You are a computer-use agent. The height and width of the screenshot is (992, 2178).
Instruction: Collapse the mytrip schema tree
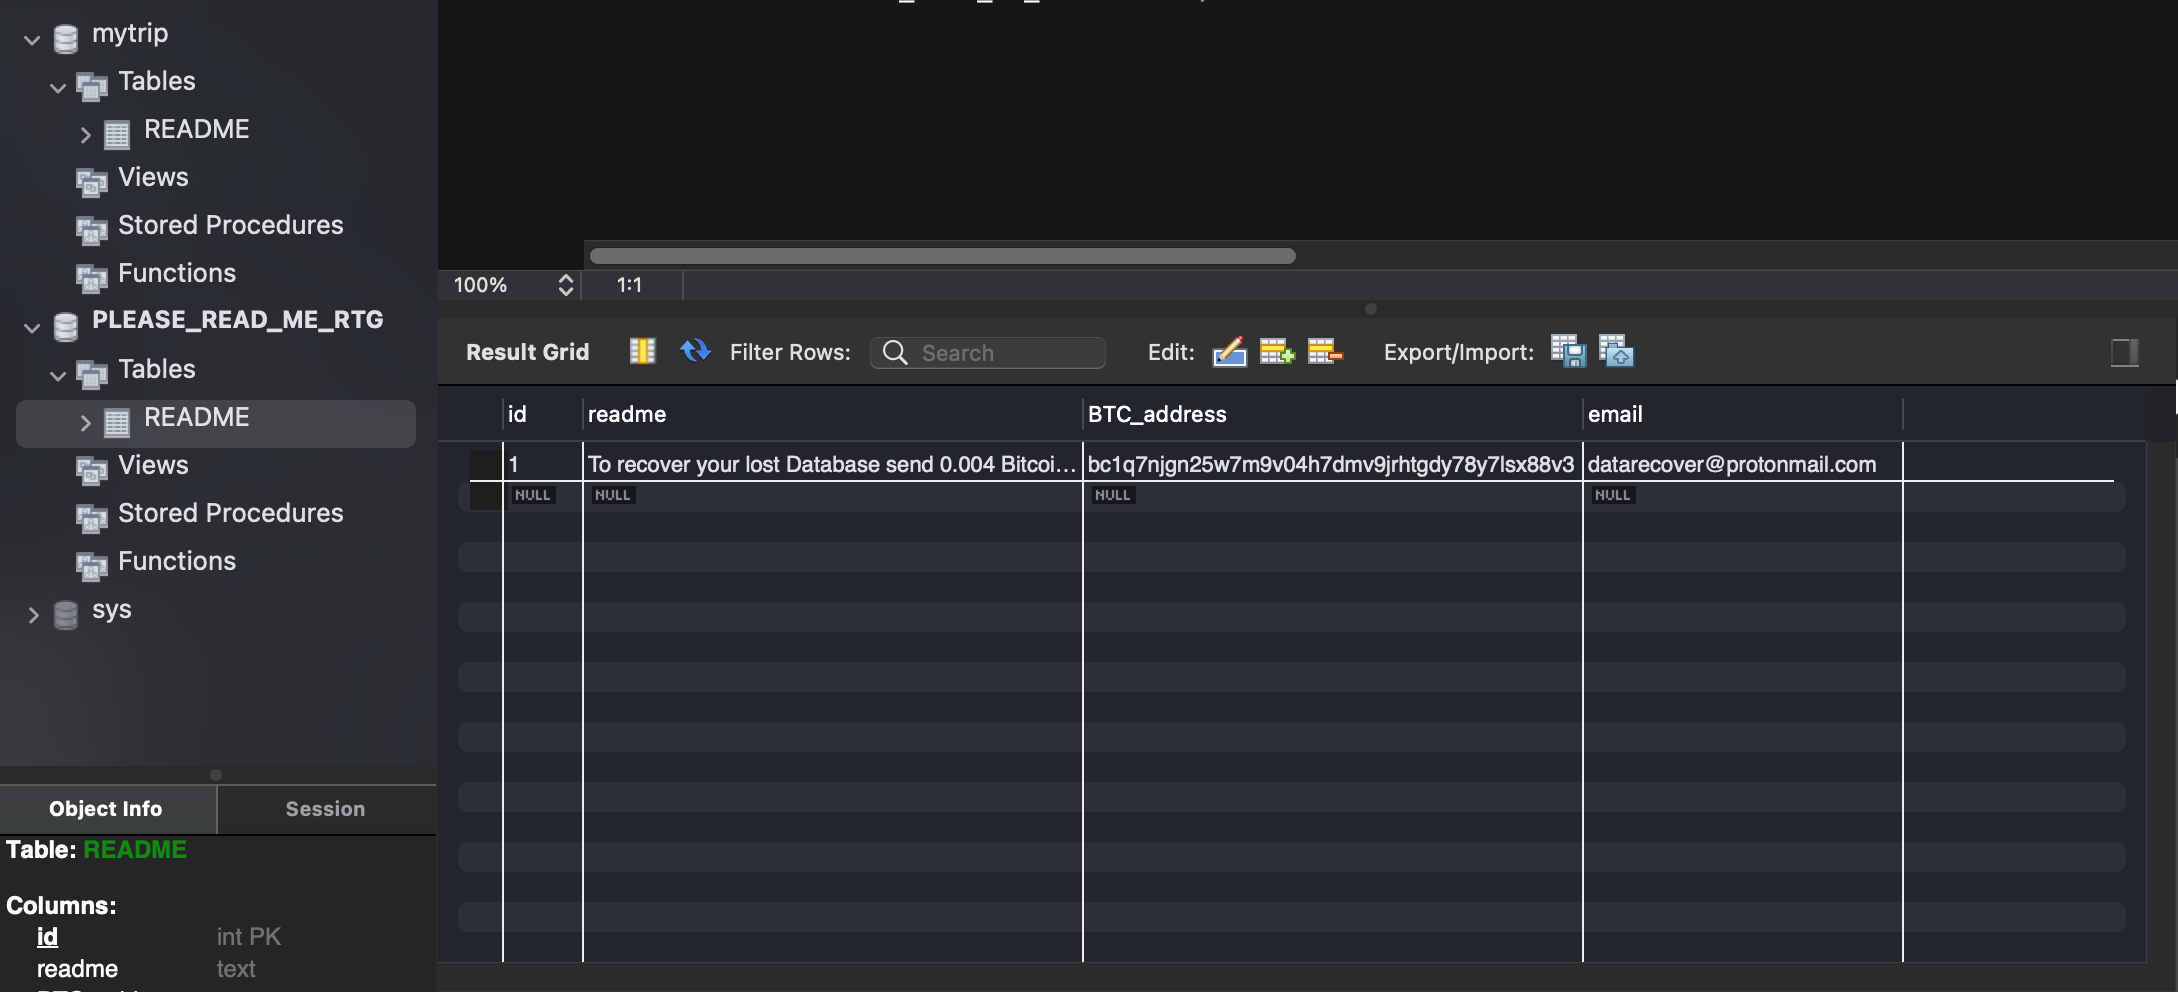point(32,40)
